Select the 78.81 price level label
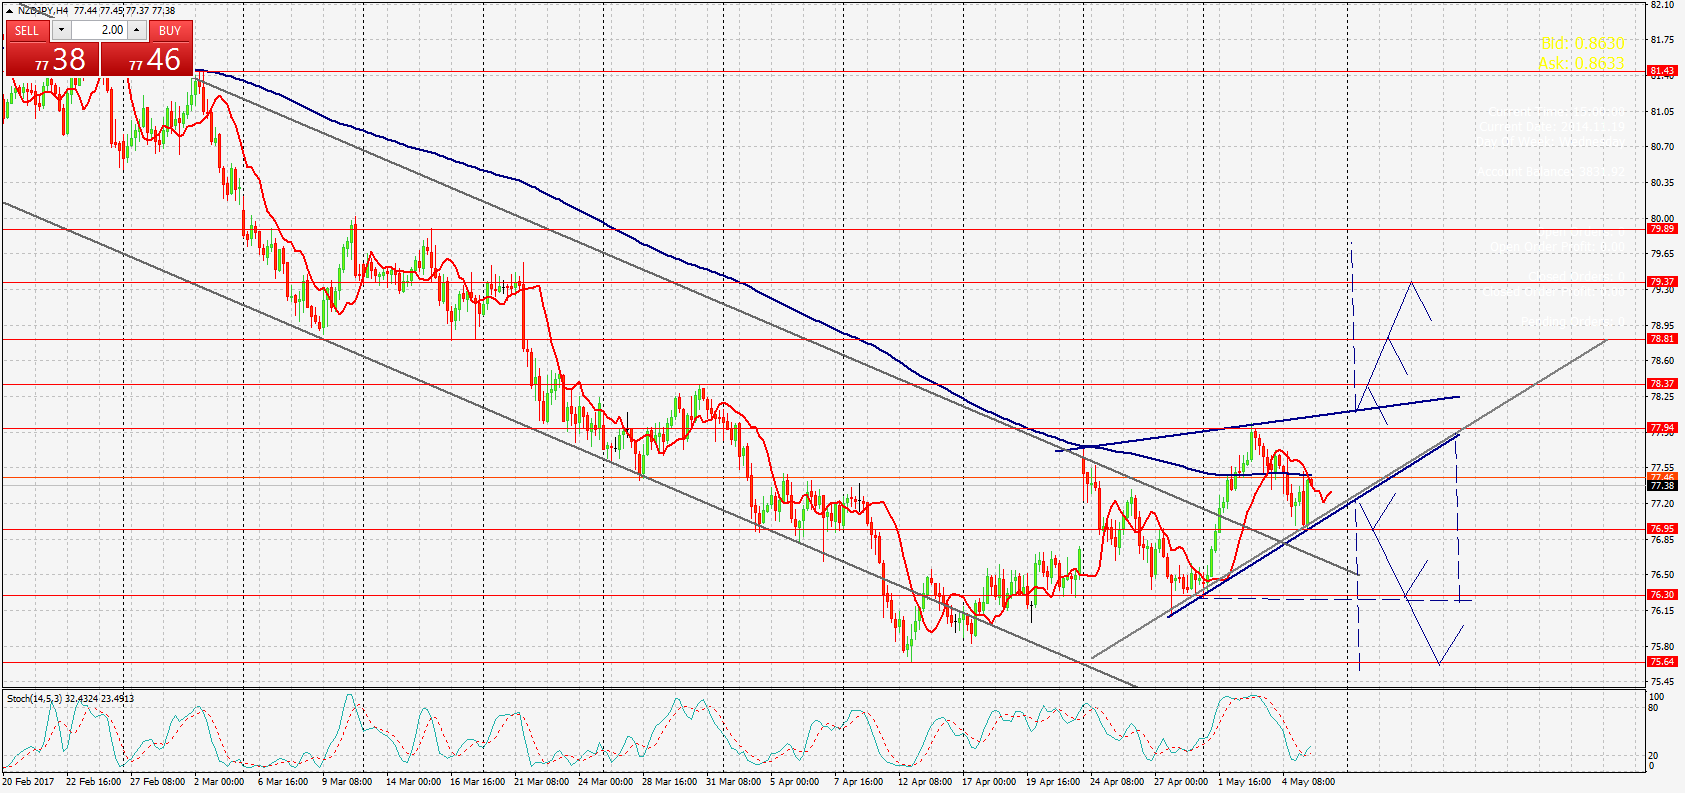The image size is (1685, 793). (x=1662, y=339)
